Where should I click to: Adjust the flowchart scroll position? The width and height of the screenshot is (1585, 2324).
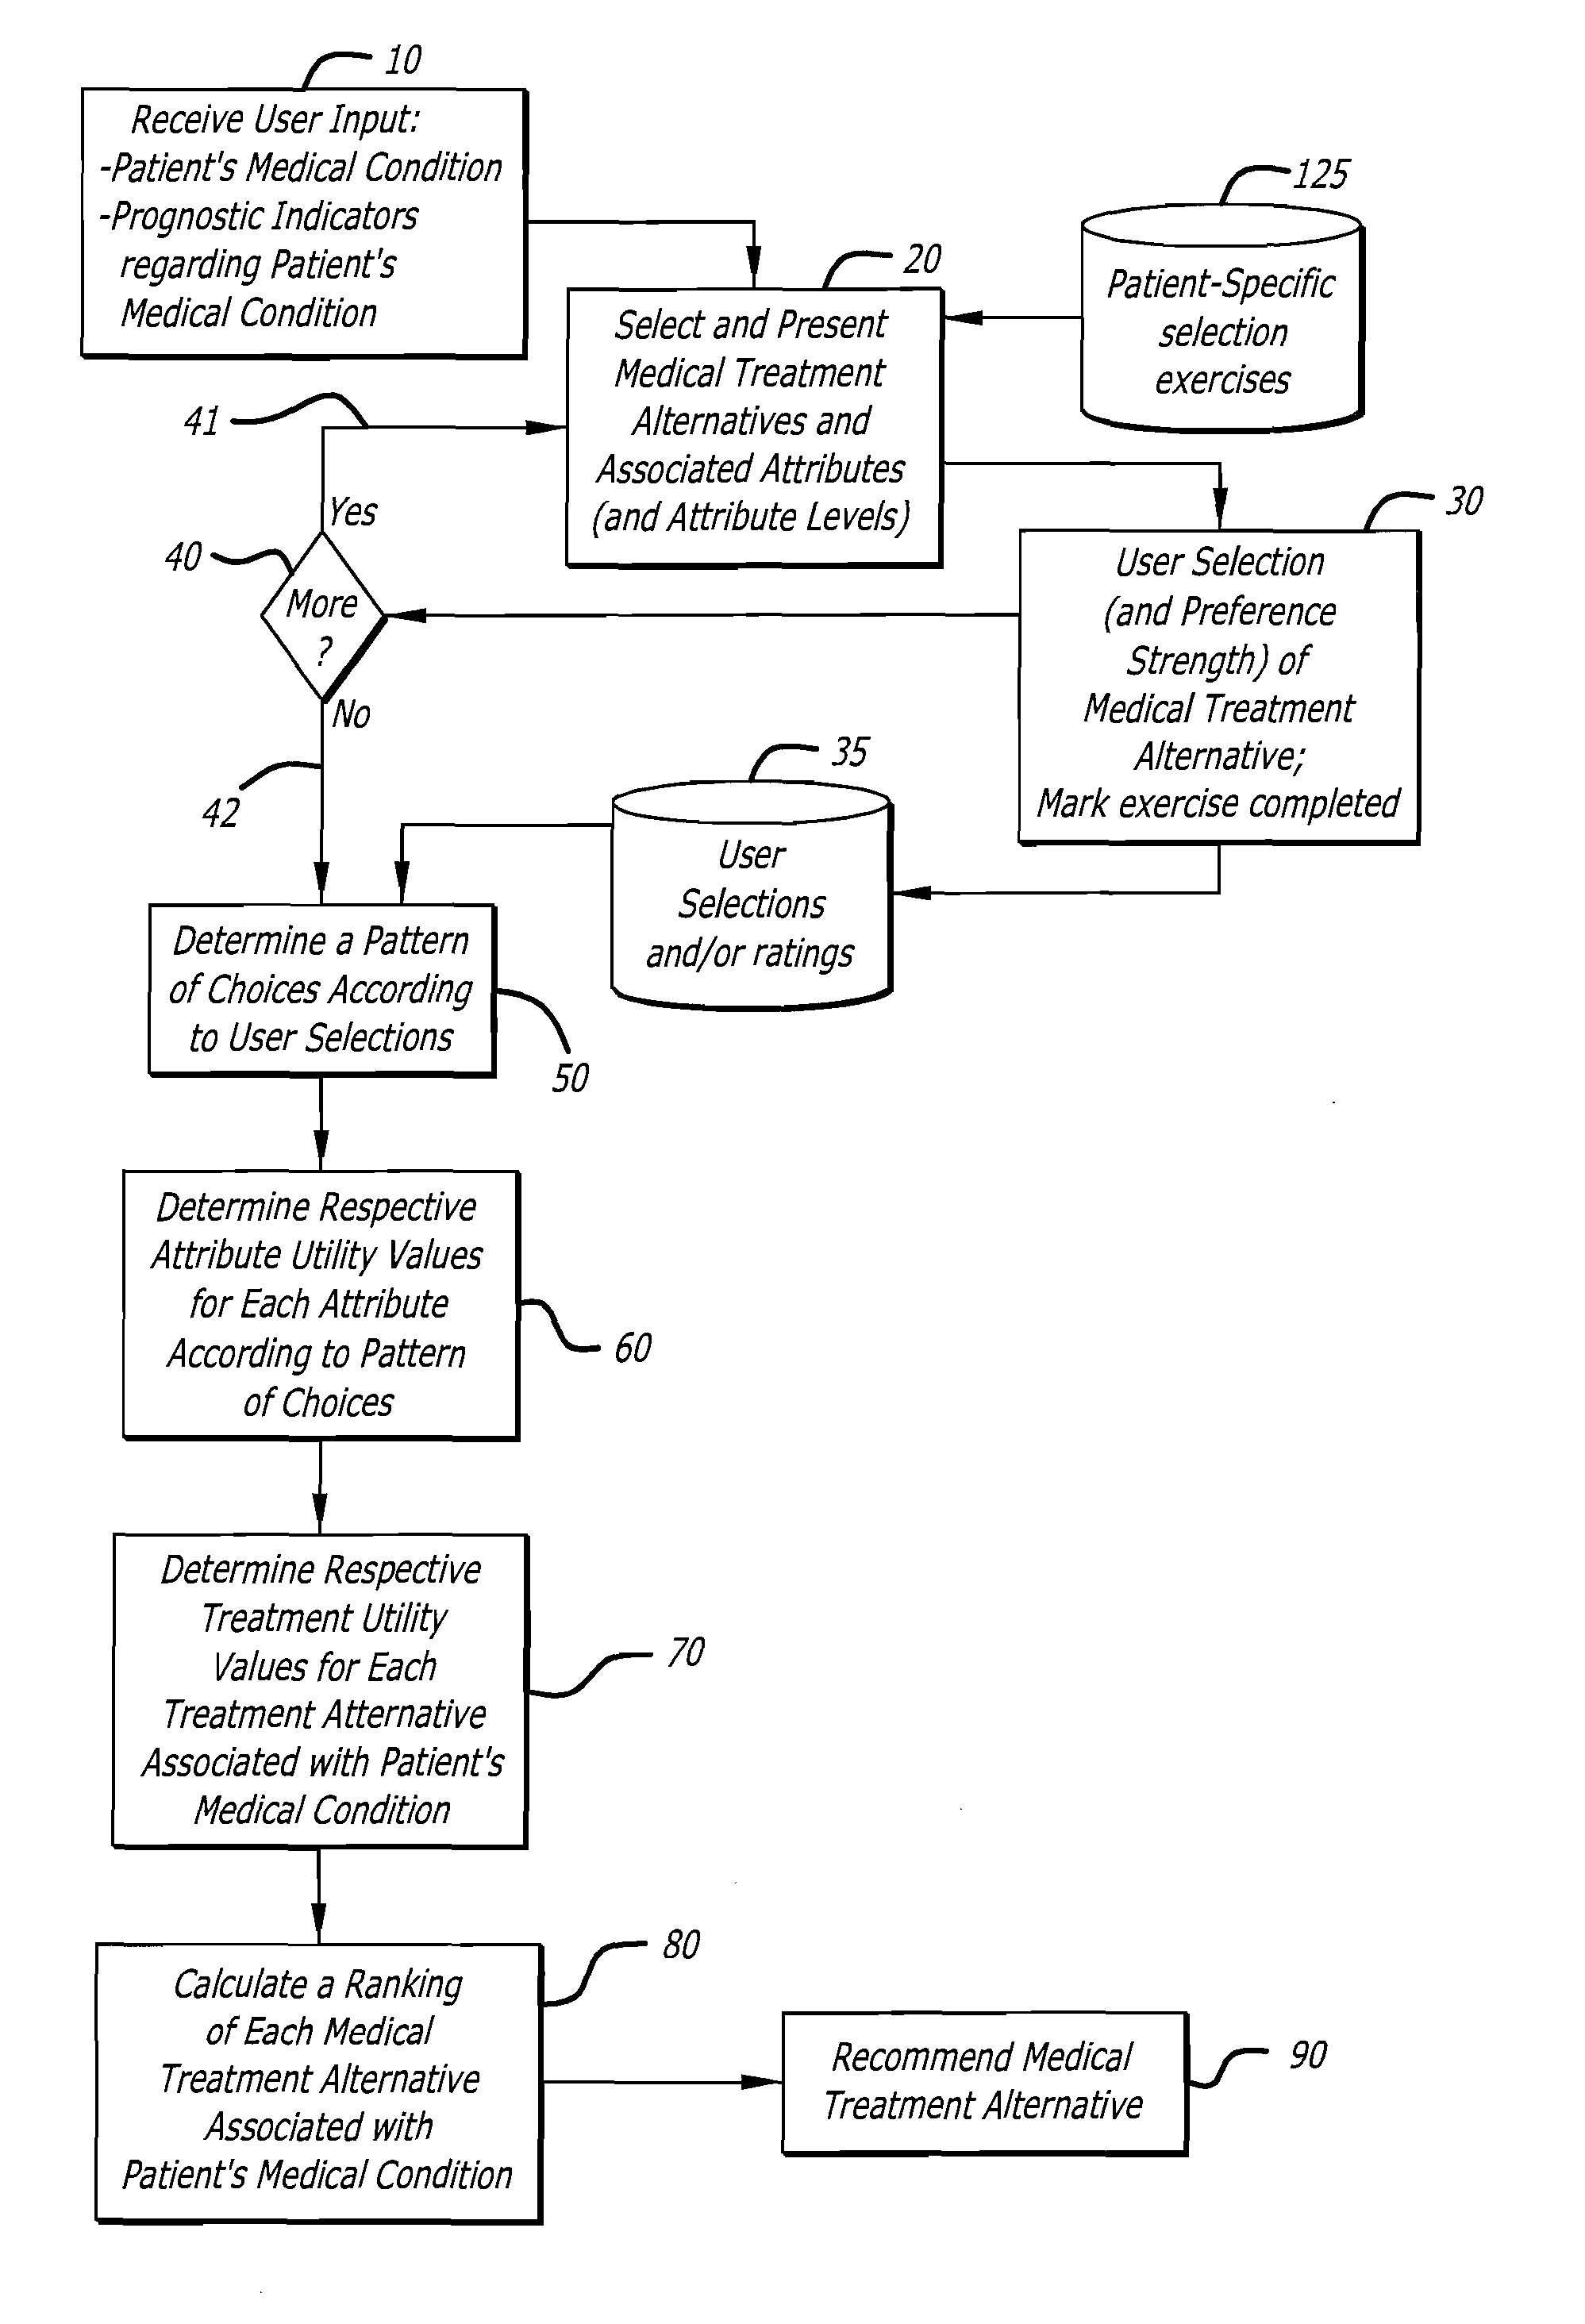point(792,1162)
